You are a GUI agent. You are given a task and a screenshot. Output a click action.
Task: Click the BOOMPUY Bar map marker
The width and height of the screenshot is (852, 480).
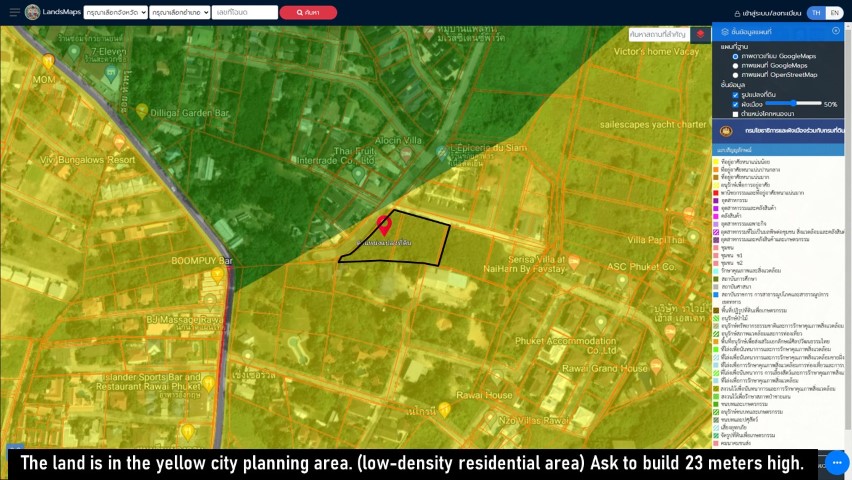[x=218, y=276]
